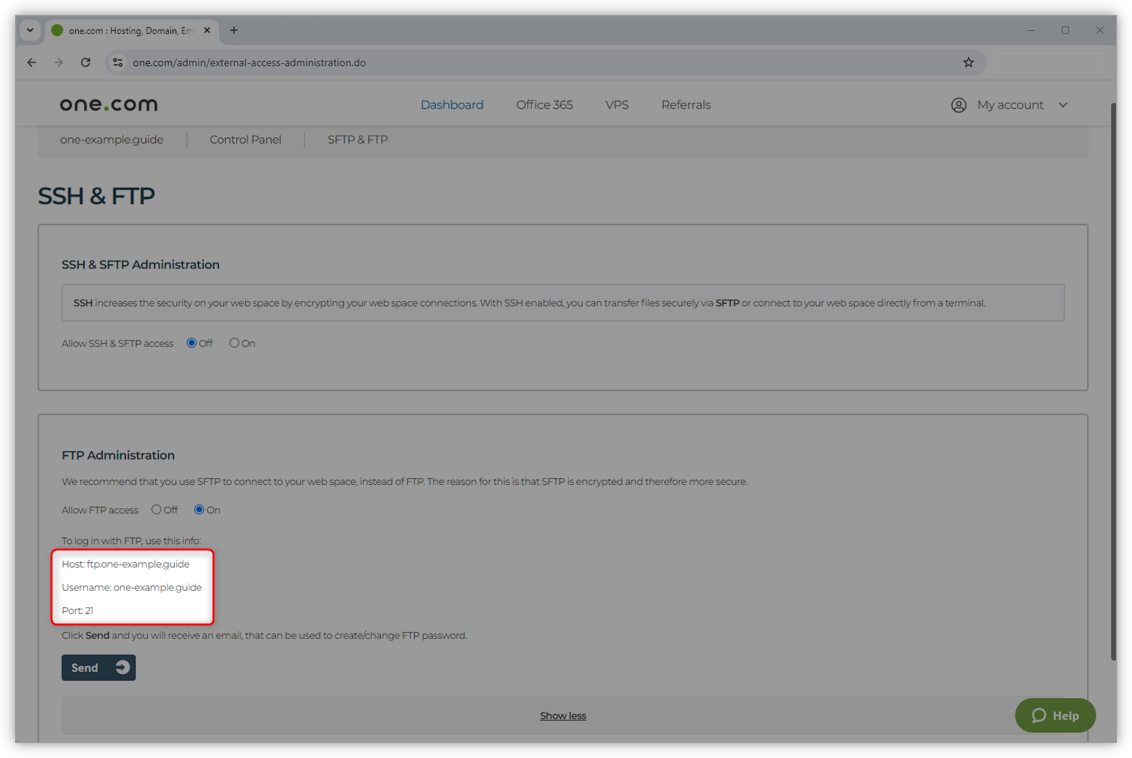Open a new browser tab with the plus icon

pos(233,30)
